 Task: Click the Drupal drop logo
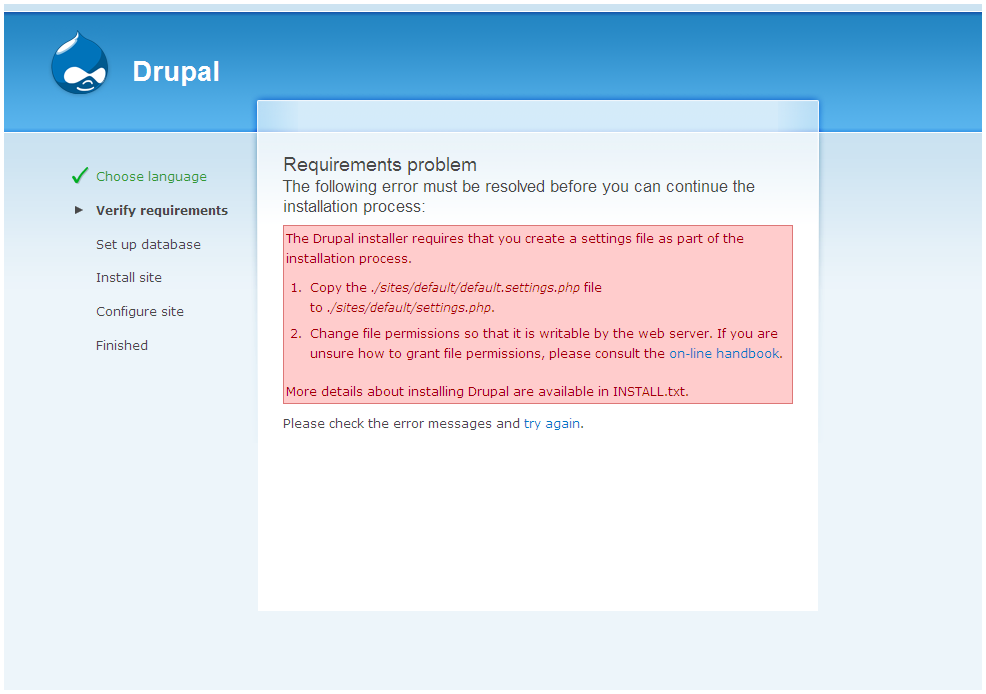(x=79, y=63)
